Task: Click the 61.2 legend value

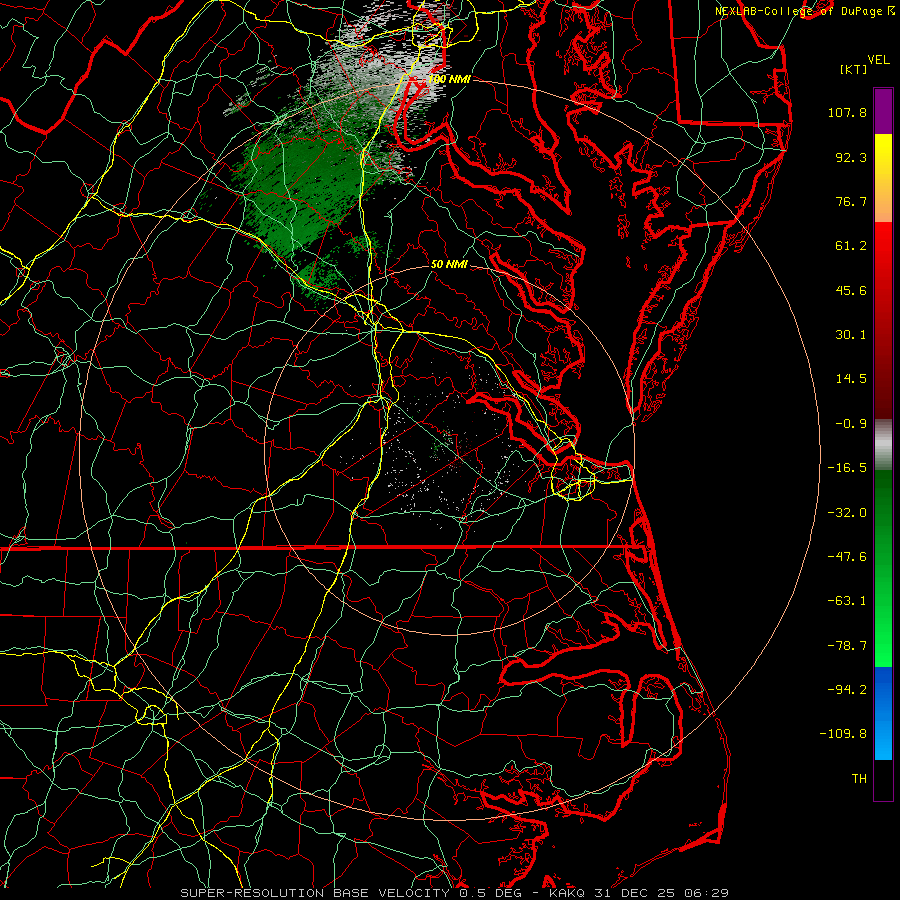Action: [x=851, y=246]
